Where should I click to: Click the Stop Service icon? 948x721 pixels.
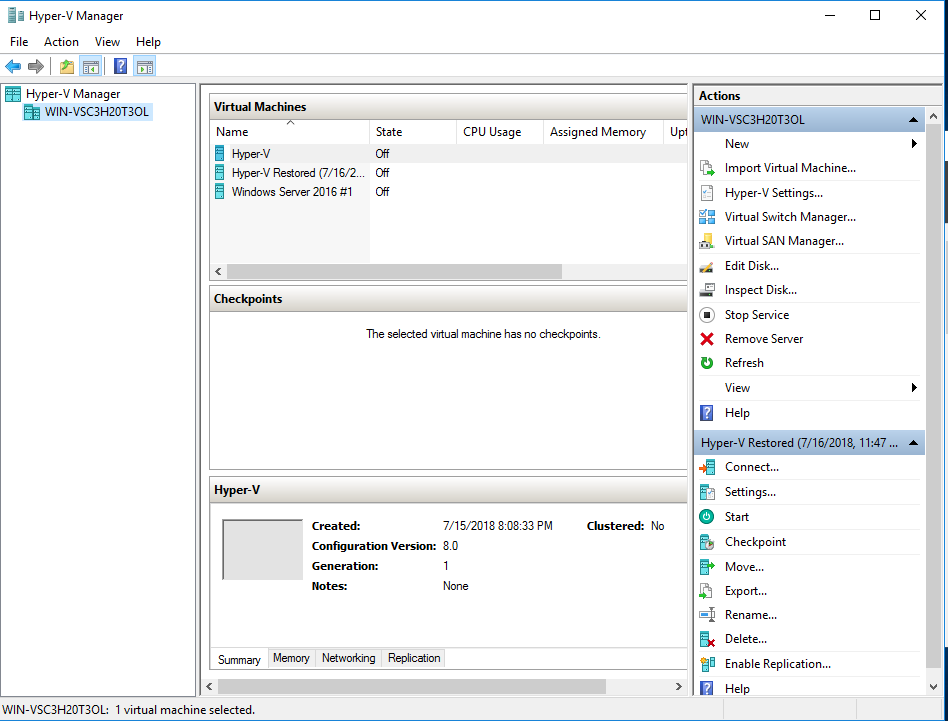(707, 315)
